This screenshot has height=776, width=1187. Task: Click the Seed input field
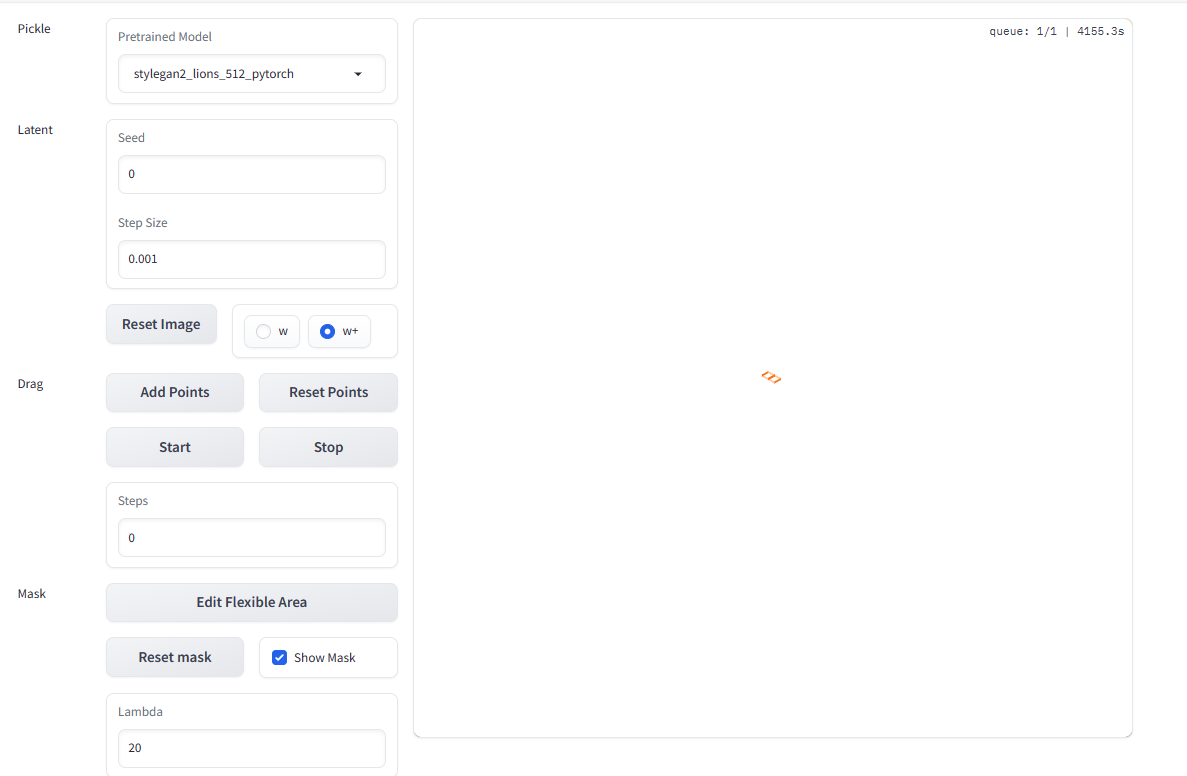(x=251, y=174)
